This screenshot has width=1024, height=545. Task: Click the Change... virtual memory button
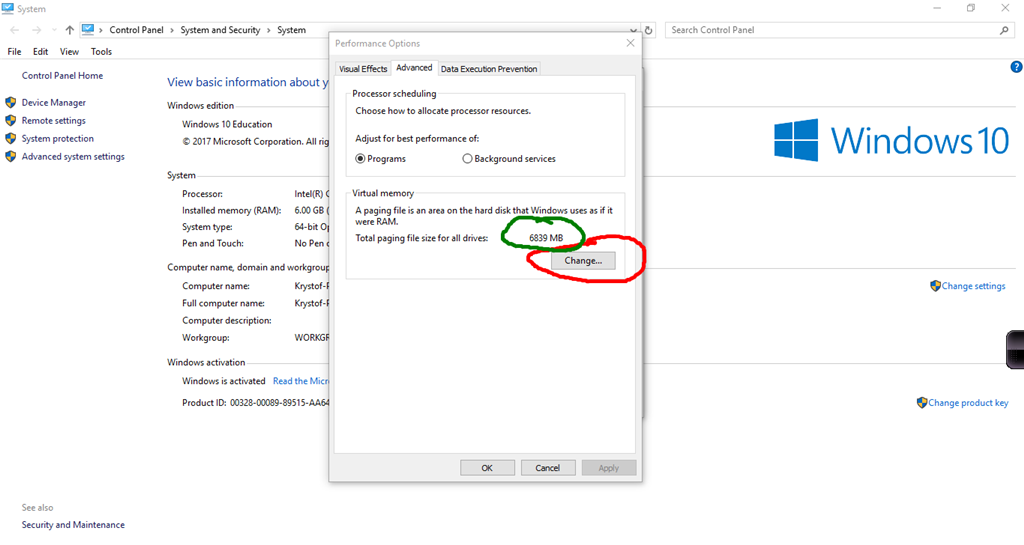coord(583,260)
